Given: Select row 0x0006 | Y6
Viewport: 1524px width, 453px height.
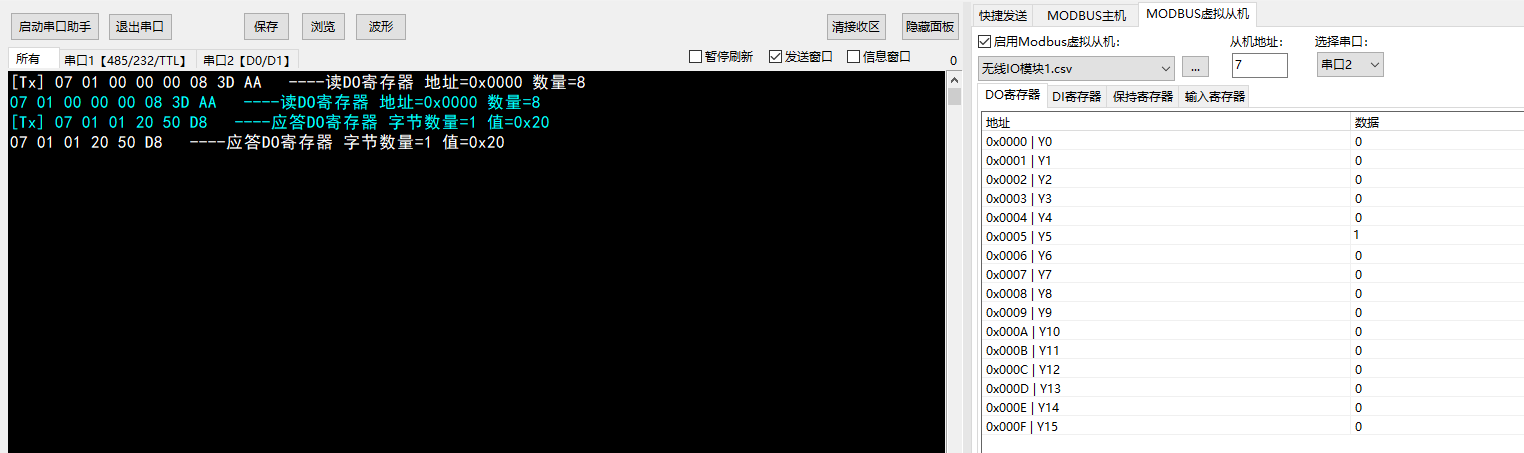Looking at the screenshot, I should click(x=1252, y=255).
